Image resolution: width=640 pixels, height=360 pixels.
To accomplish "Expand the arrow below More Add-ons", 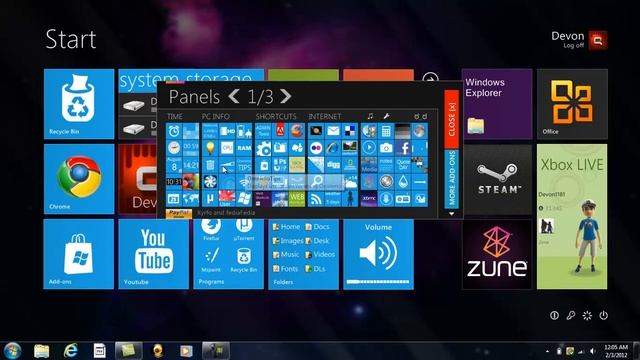I will [x=451, y=213].
